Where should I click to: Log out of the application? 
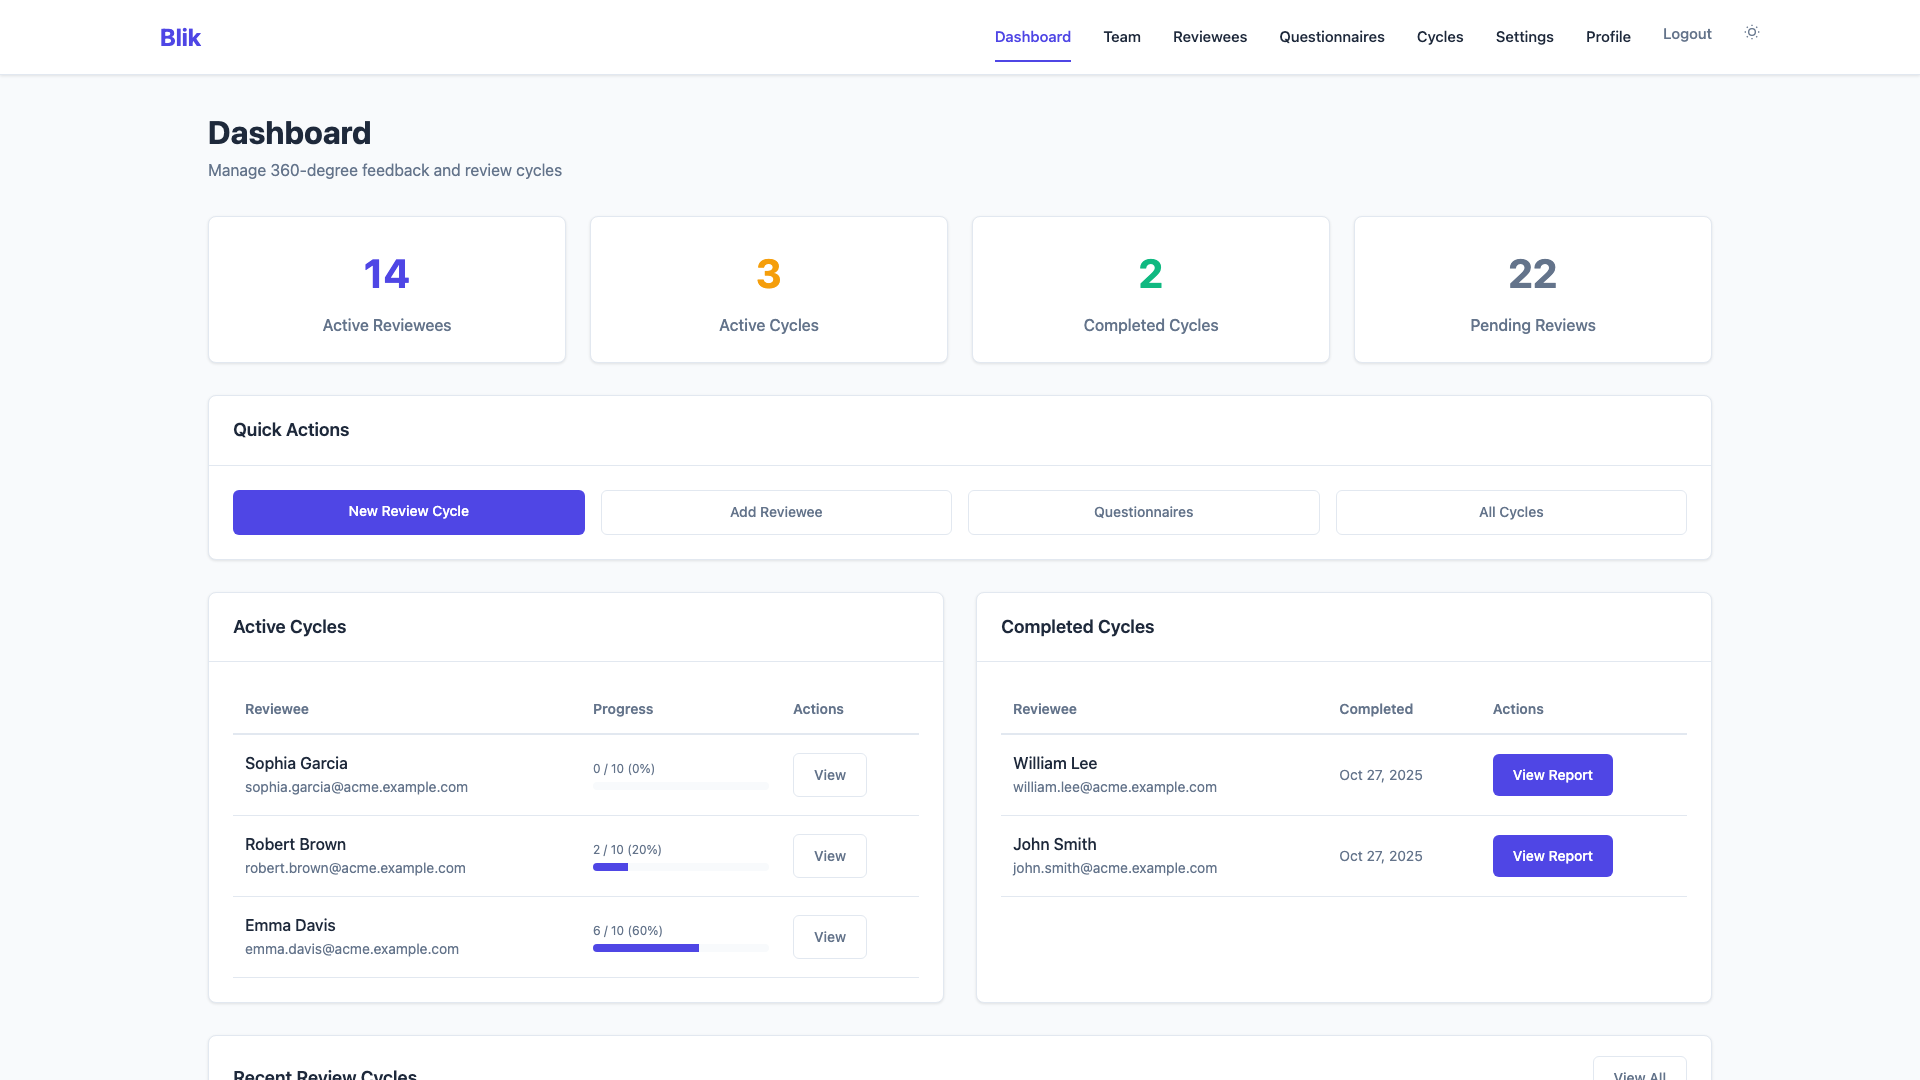coord(1686,33)
